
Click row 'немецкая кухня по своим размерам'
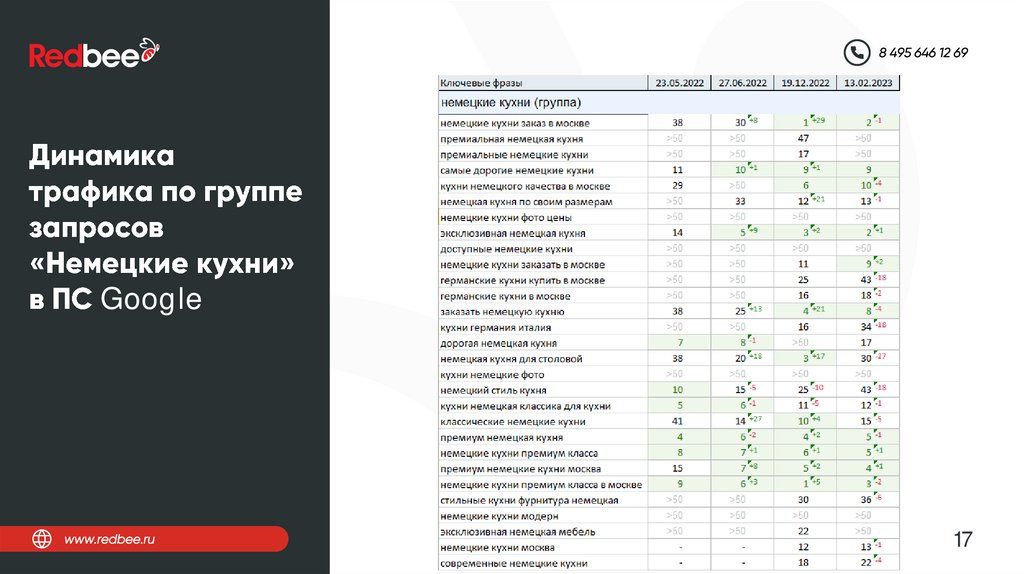coord(669,201)
